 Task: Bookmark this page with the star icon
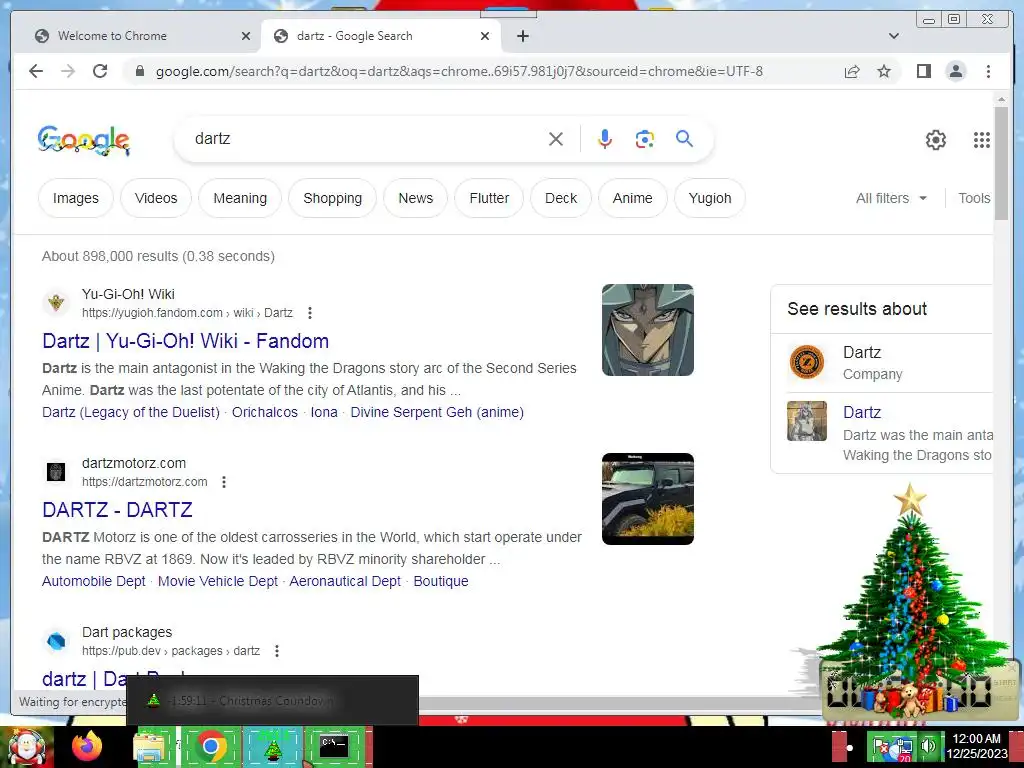(x=884, y=71)
